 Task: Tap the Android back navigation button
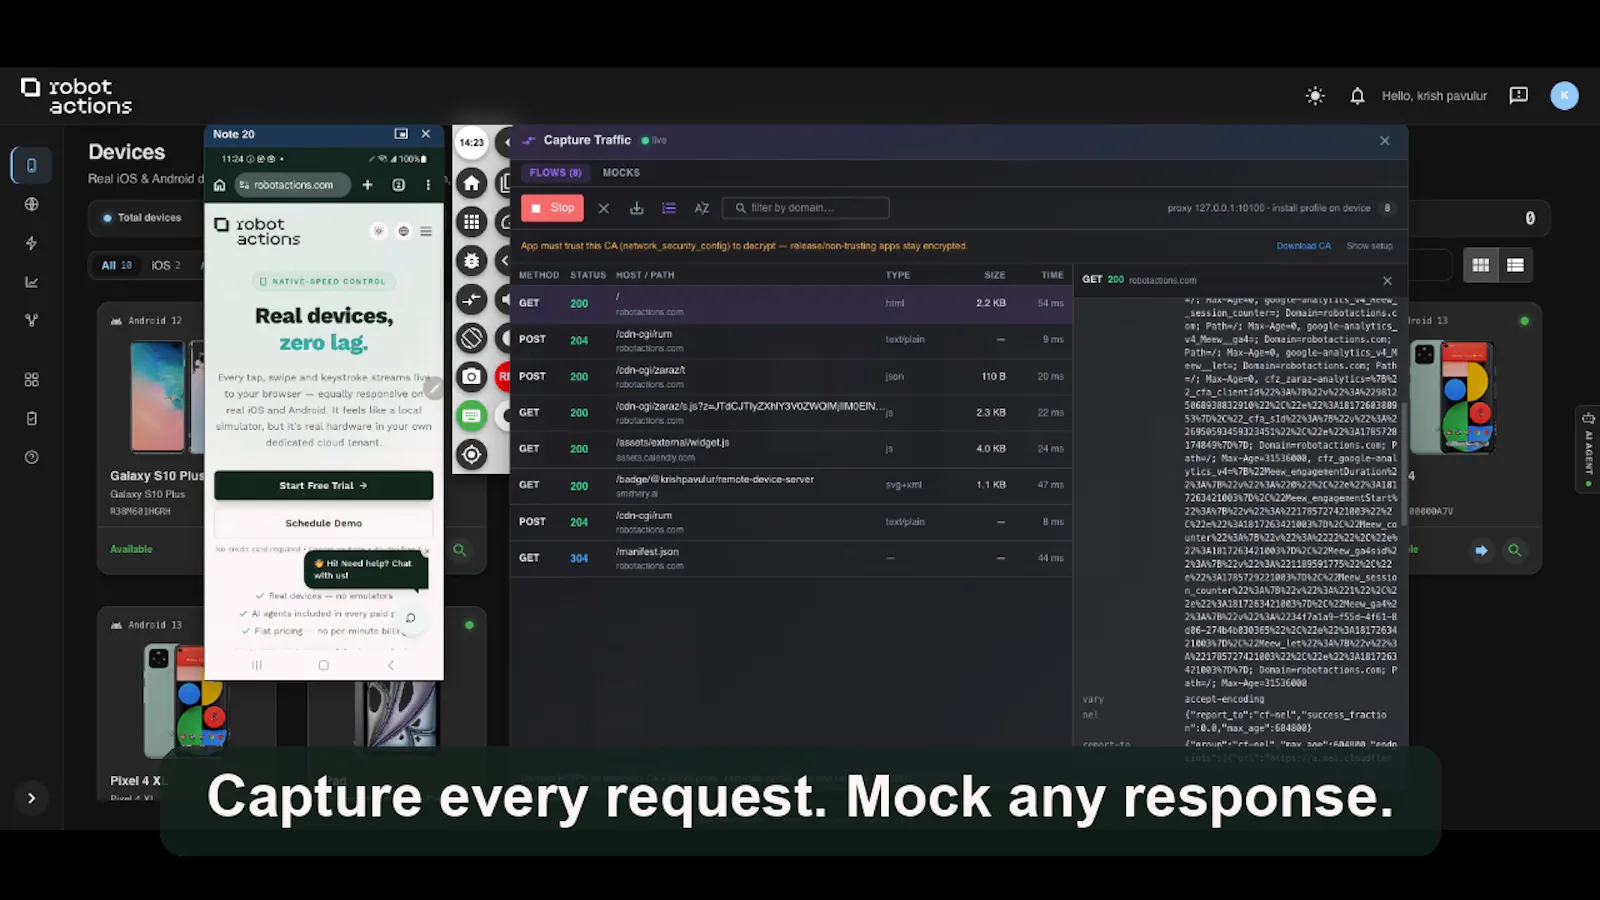(390, 665)
